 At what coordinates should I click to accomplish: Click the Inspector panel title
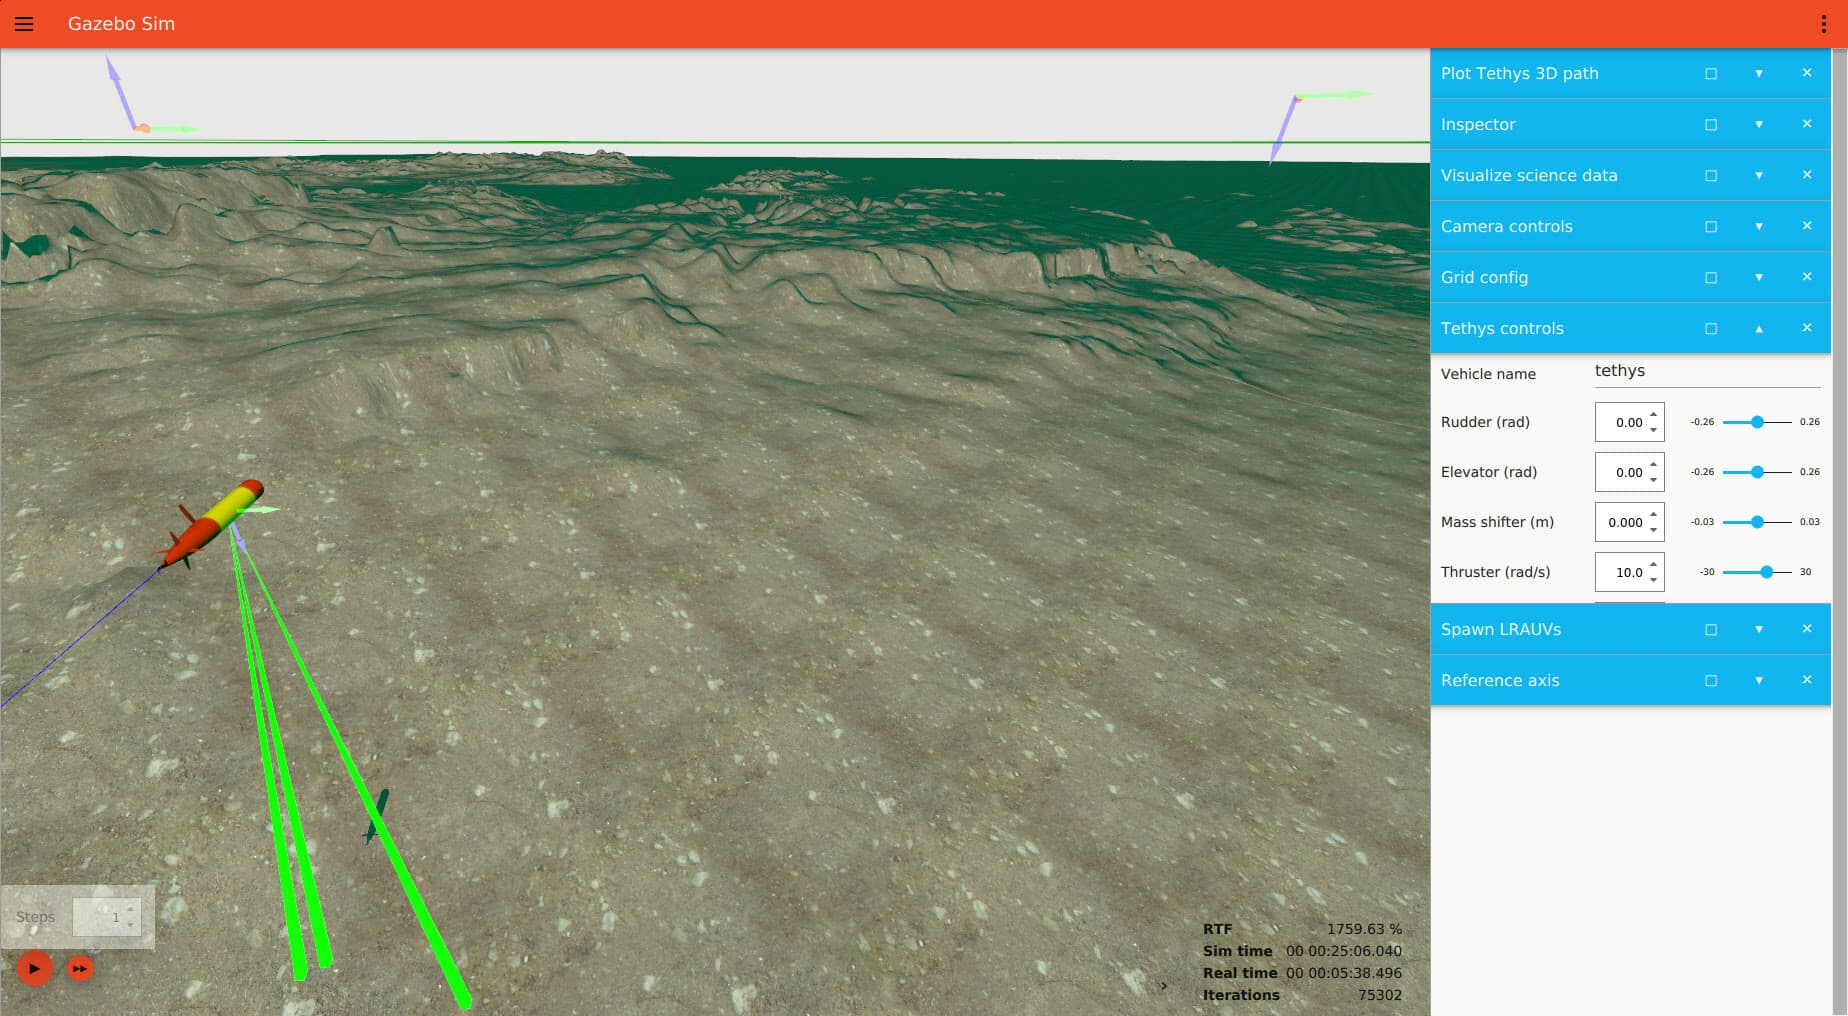tap(1478, 124)
